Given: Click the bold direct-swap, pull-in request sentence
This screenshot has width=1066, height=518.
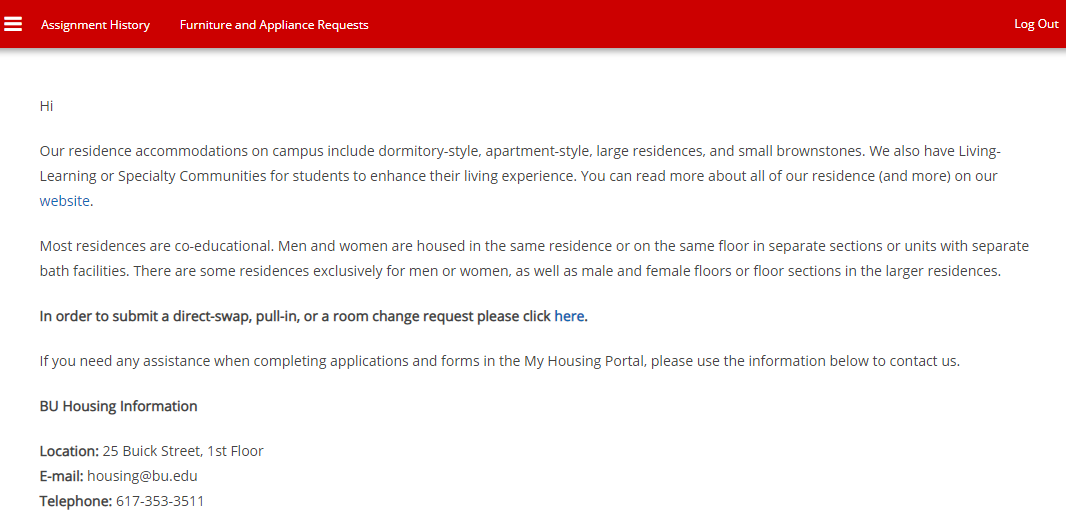Looking at the screenshot, I should point(295,316).
